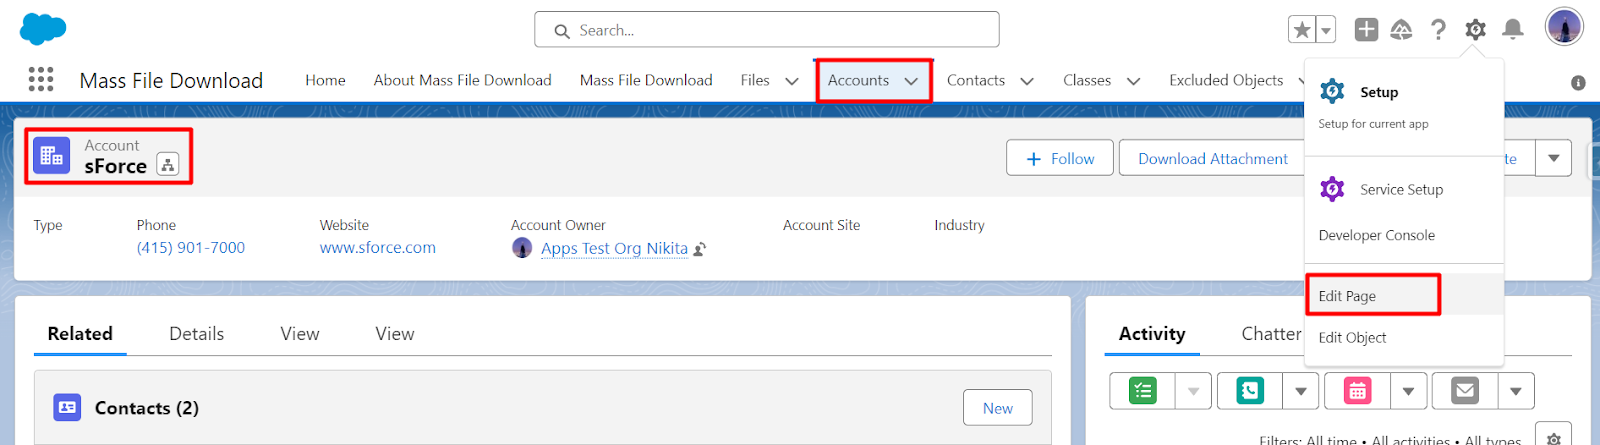Click New in the Contacts list
This screenshot has width=1600, height=445.
pos(998,408)
